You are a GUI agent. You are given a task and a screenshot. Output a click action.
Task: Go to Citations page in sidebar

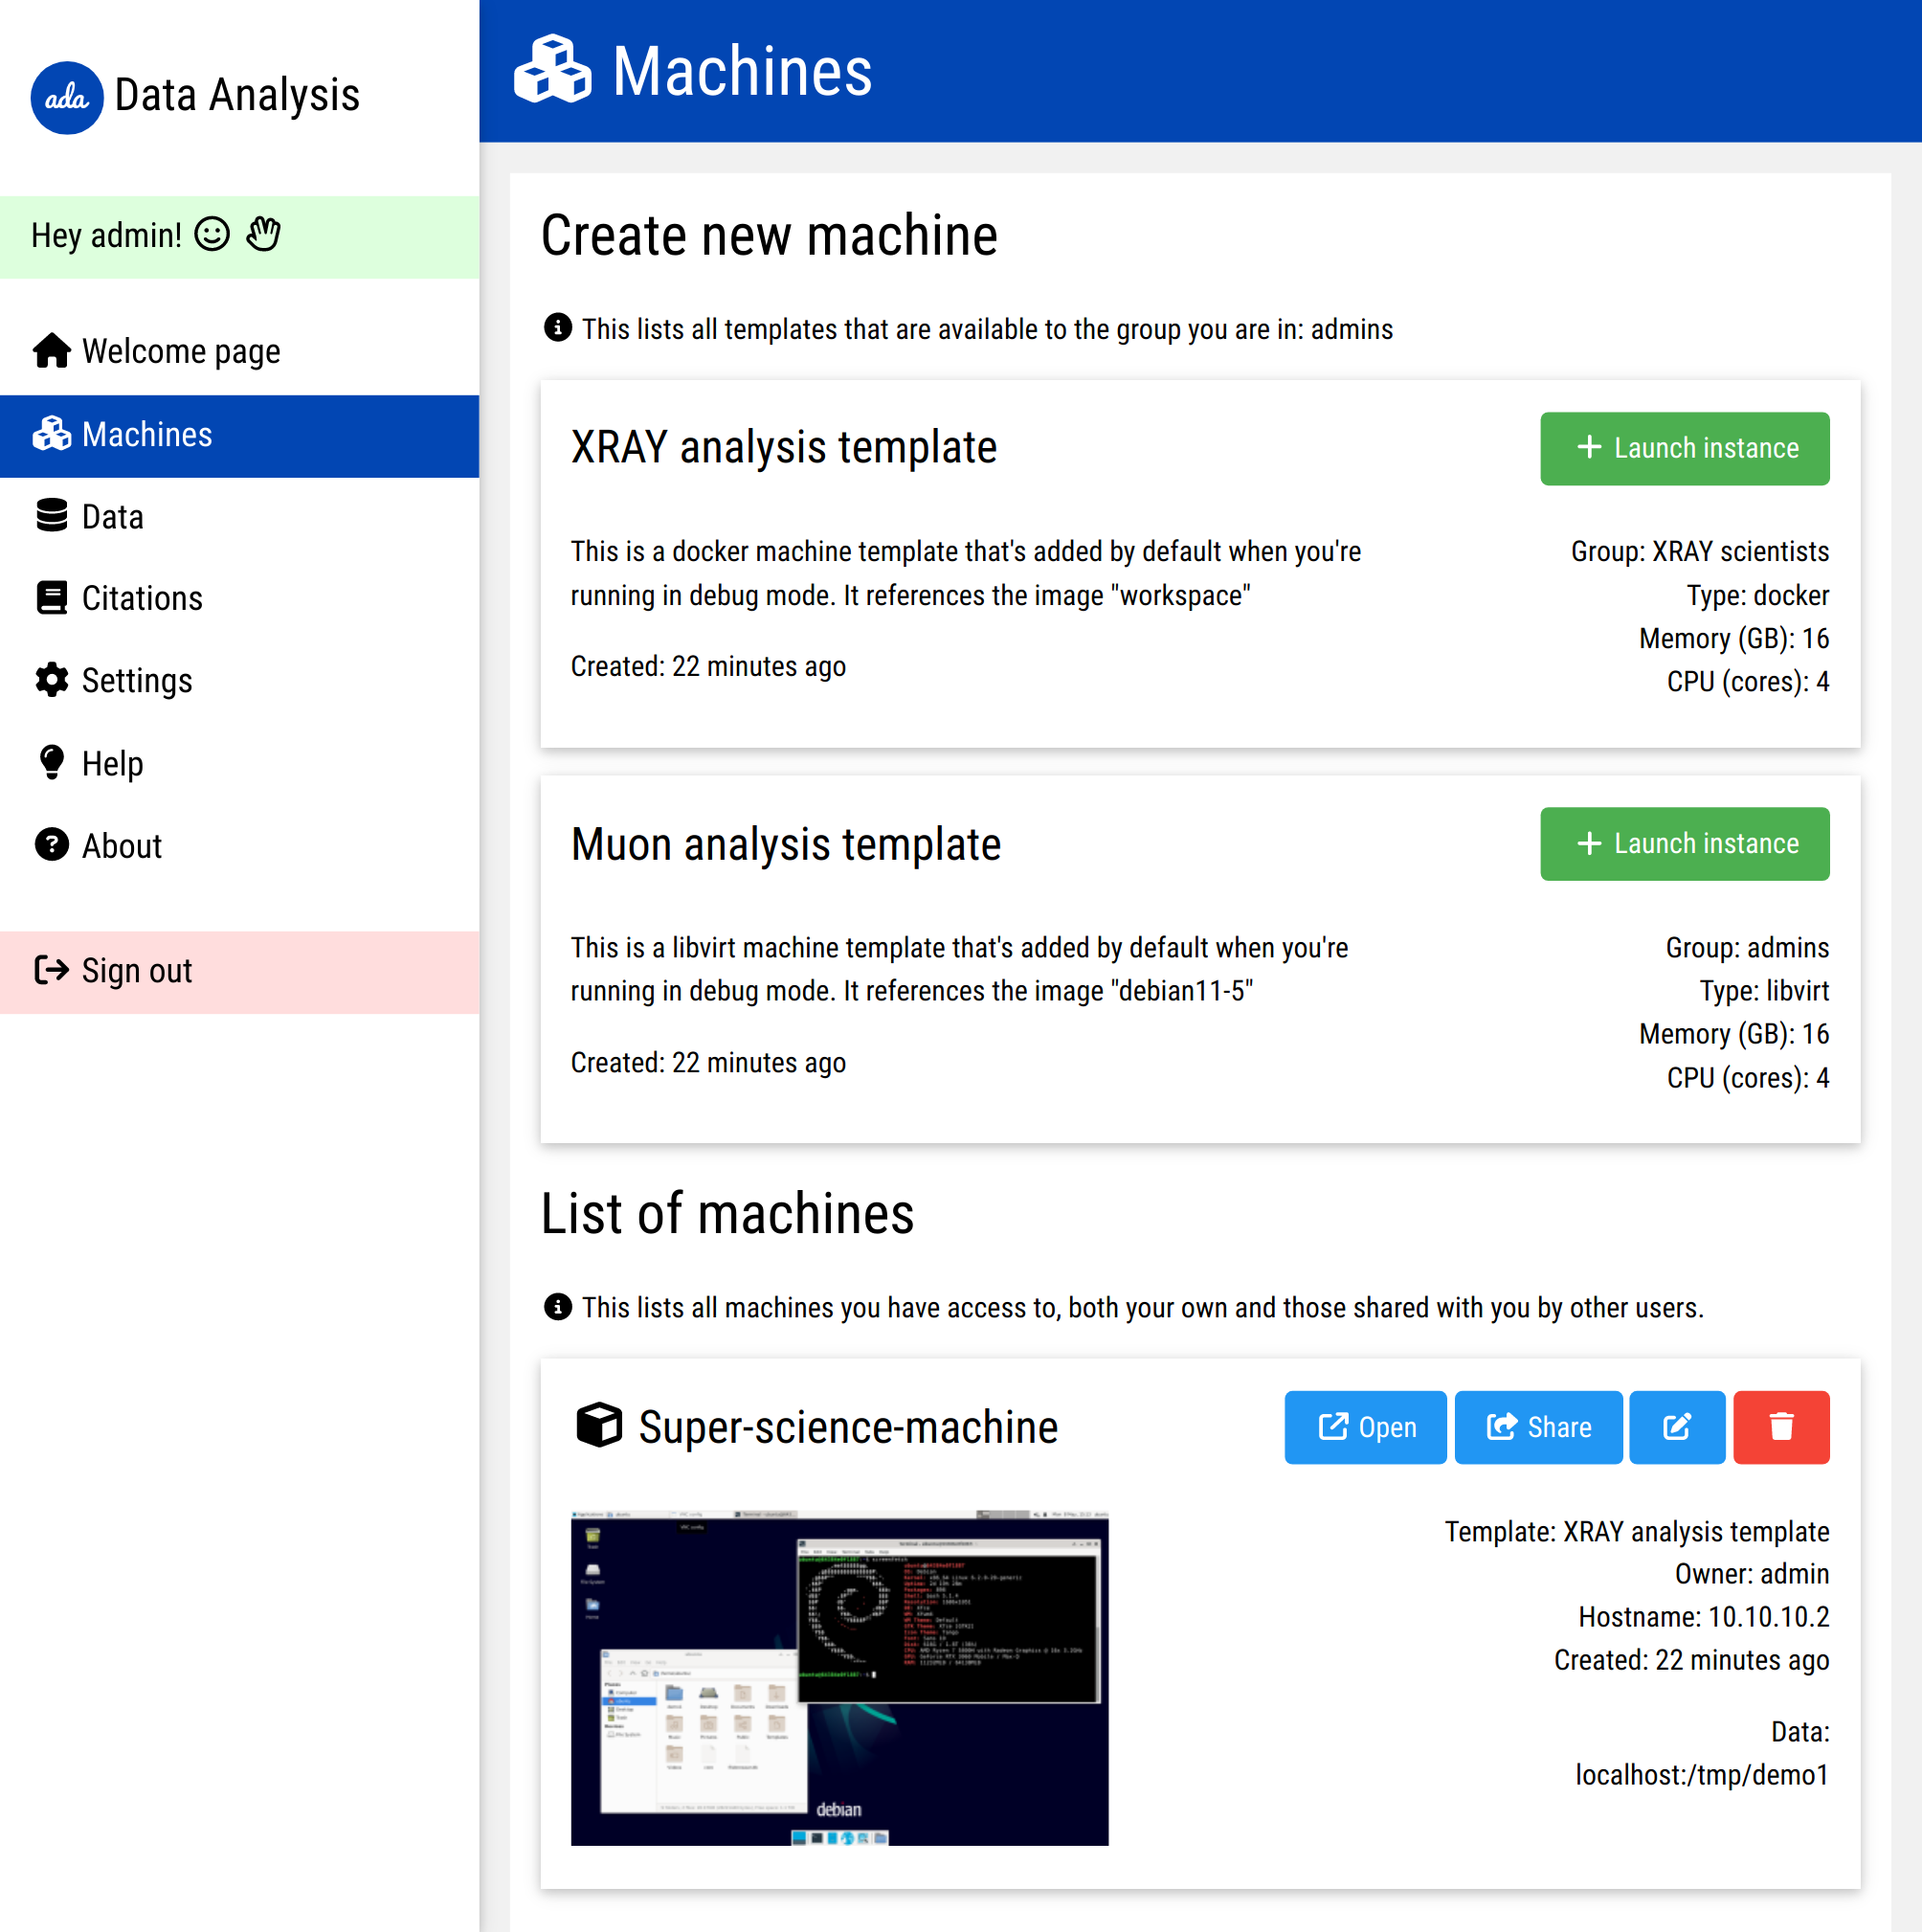[142, 598]
